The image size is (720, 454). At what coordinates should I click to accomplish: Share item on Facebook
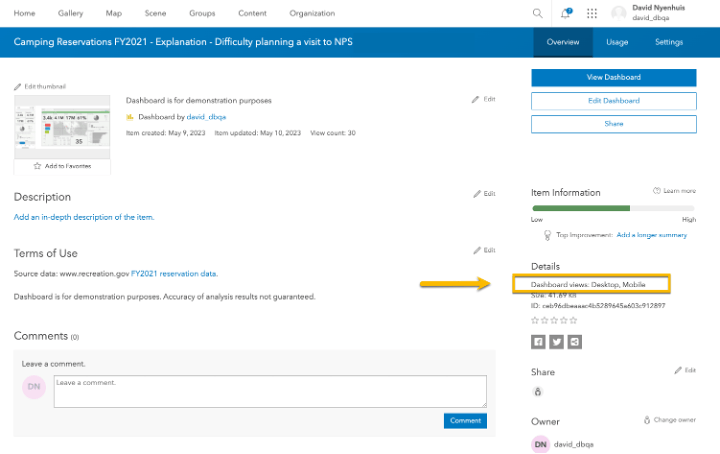538,342
